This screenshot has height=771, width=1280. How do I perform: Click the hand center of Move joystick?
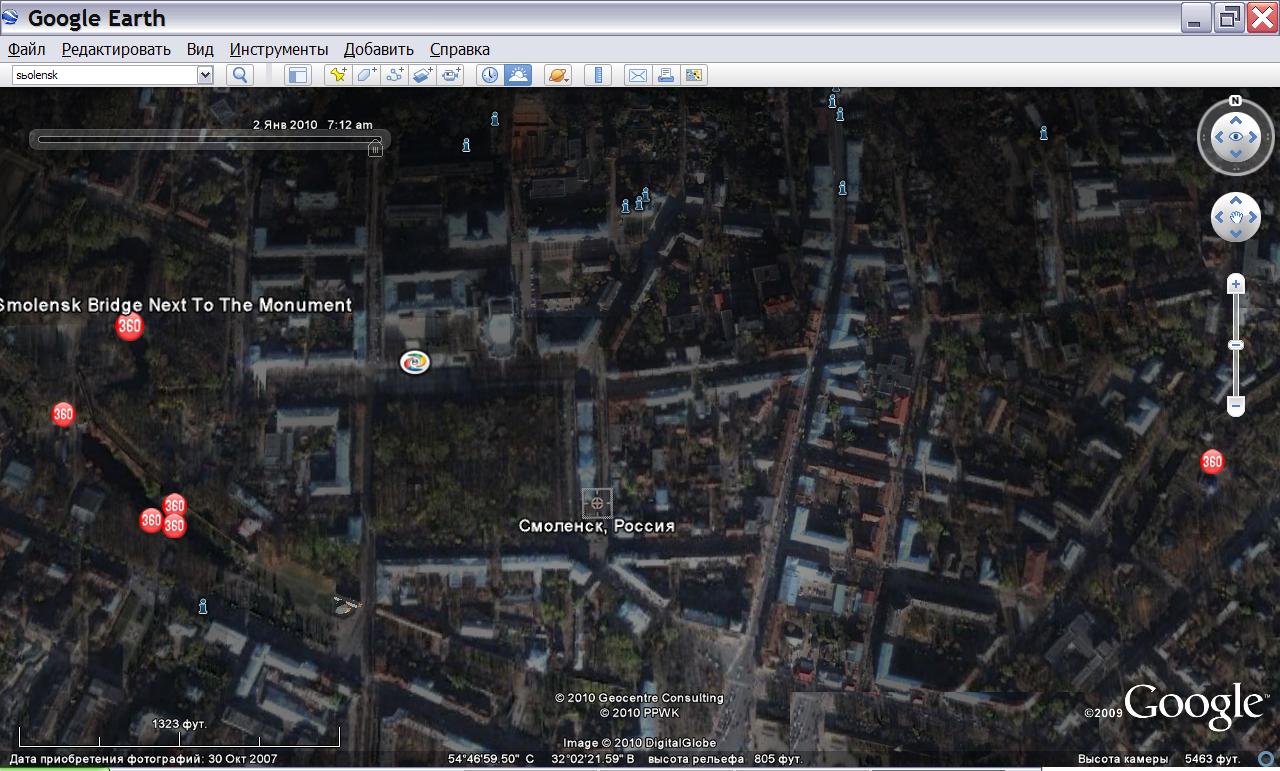point(1236,217)
